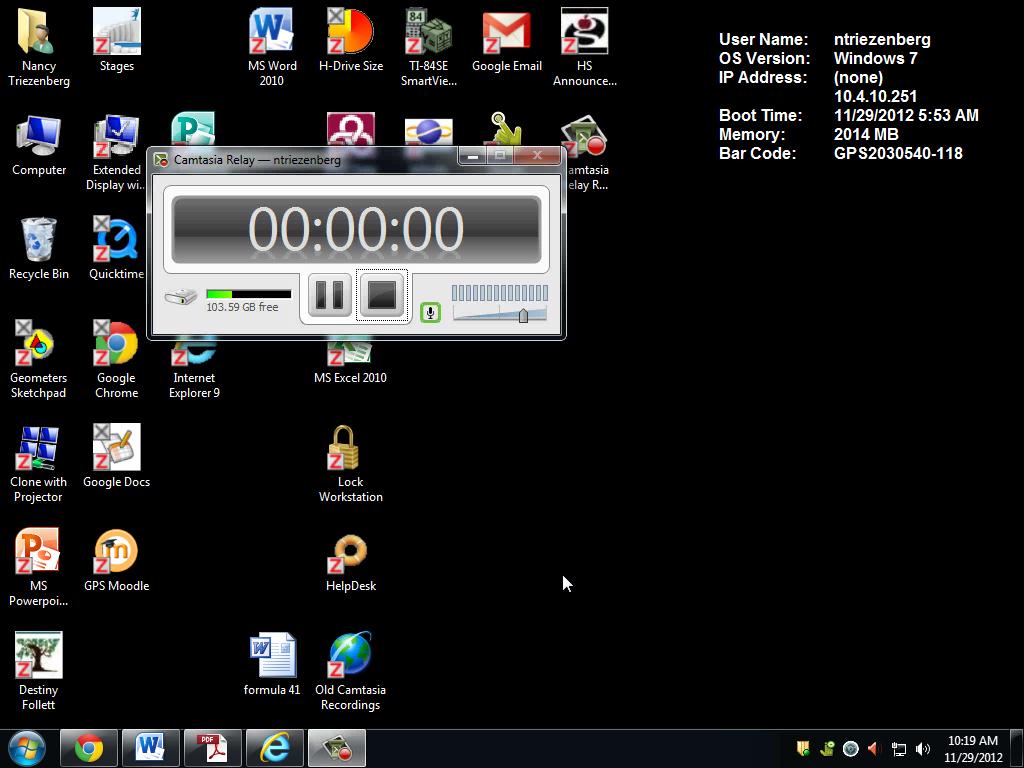
Task: Adjust the microphone volume slider handle
Action: [x=523, y=316]
